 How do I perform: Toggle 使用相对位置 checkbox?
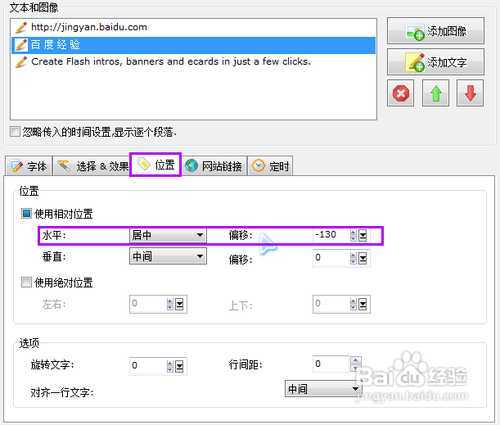tap(26, 213)
